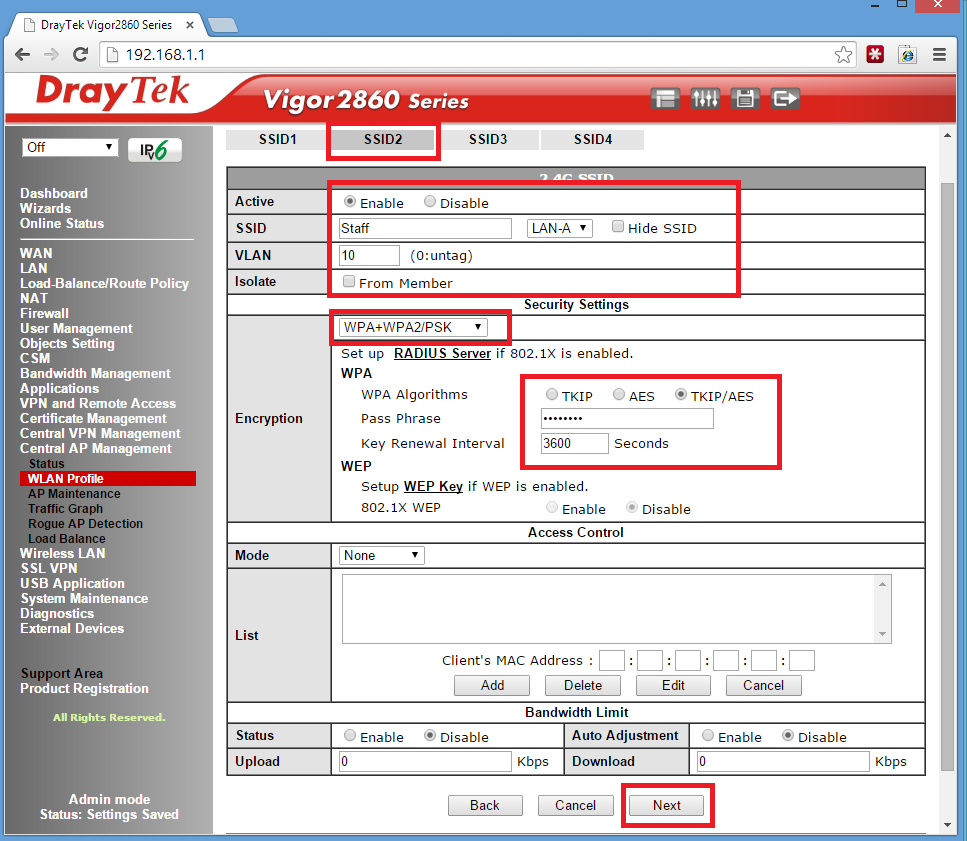Select TKIP/AES WPA algorithm

coord(681,394)
